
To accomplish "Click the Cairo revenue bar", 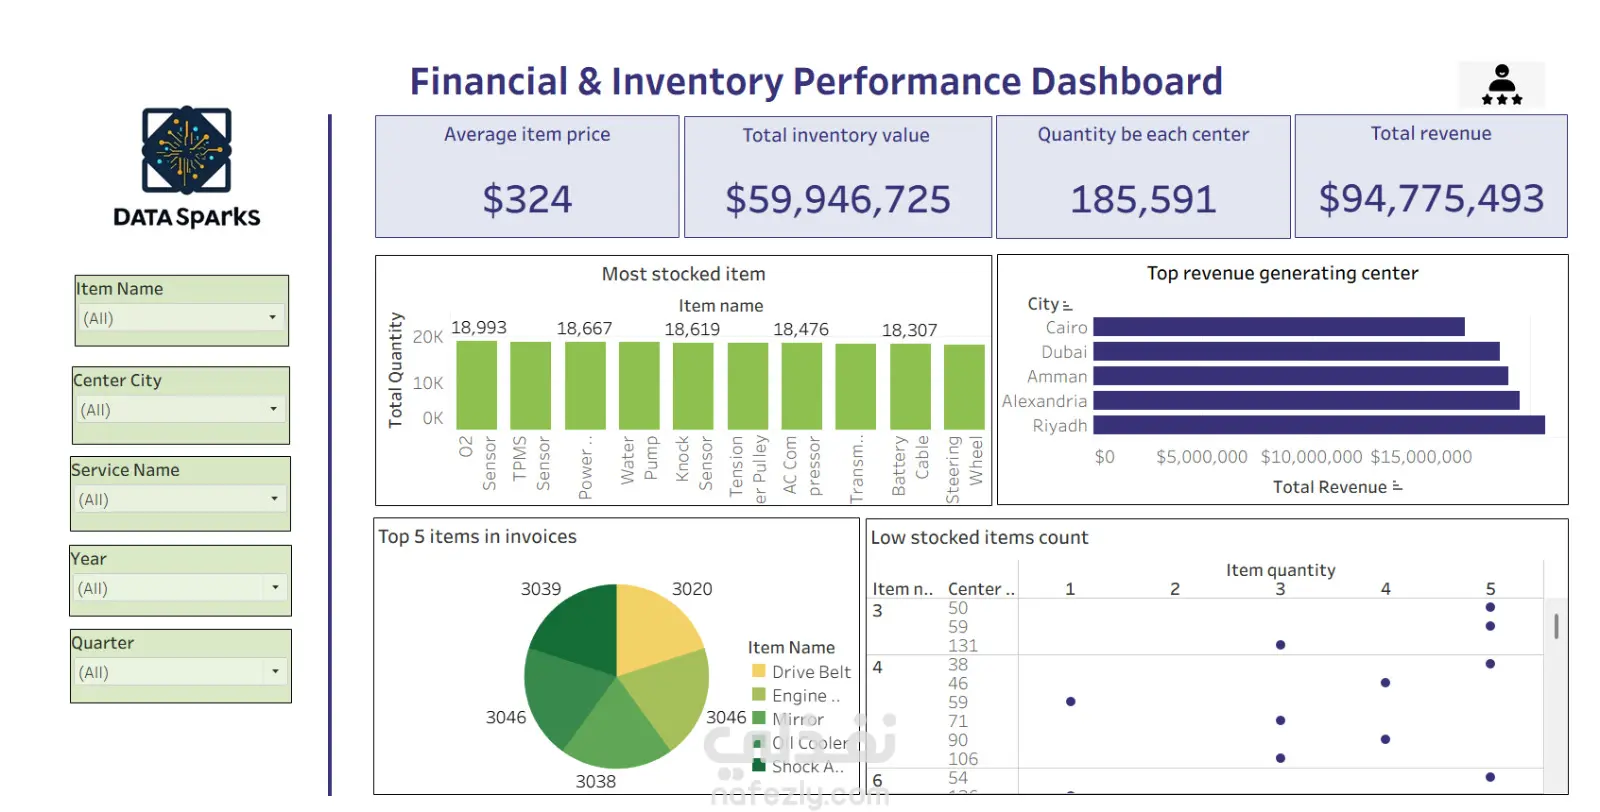I will click(1278, 327).
